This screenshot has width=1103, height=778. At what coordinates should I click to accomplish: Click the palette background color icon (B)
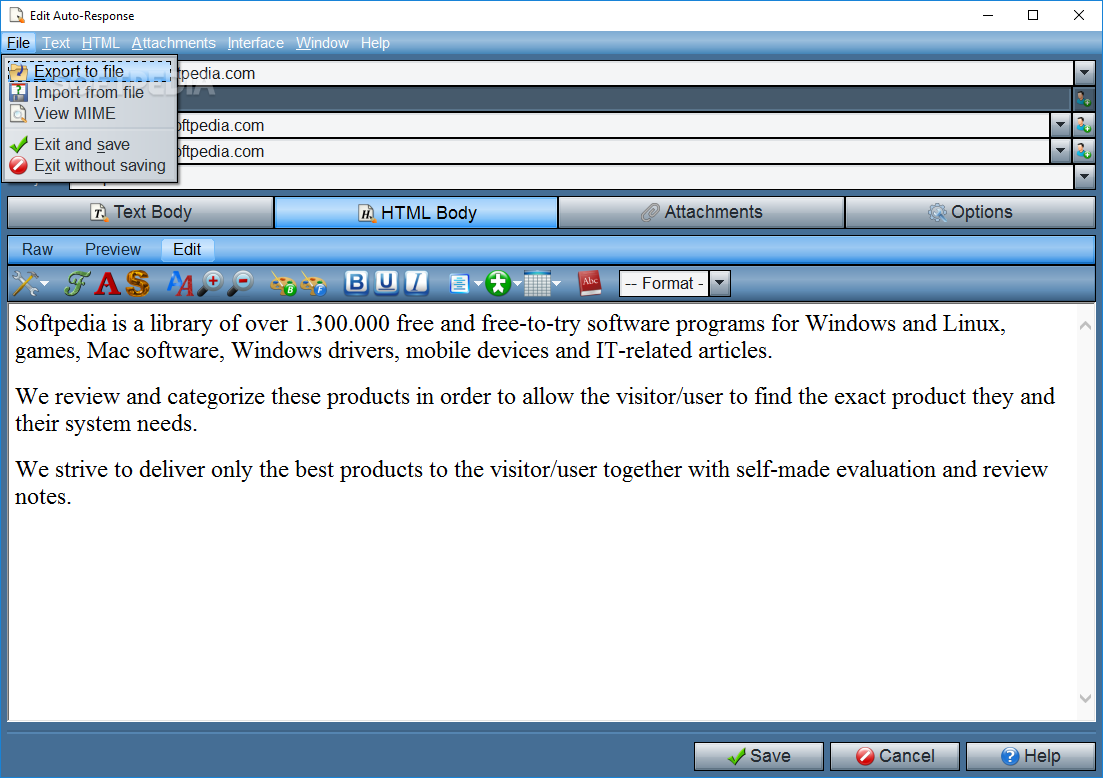coord(283,283)
